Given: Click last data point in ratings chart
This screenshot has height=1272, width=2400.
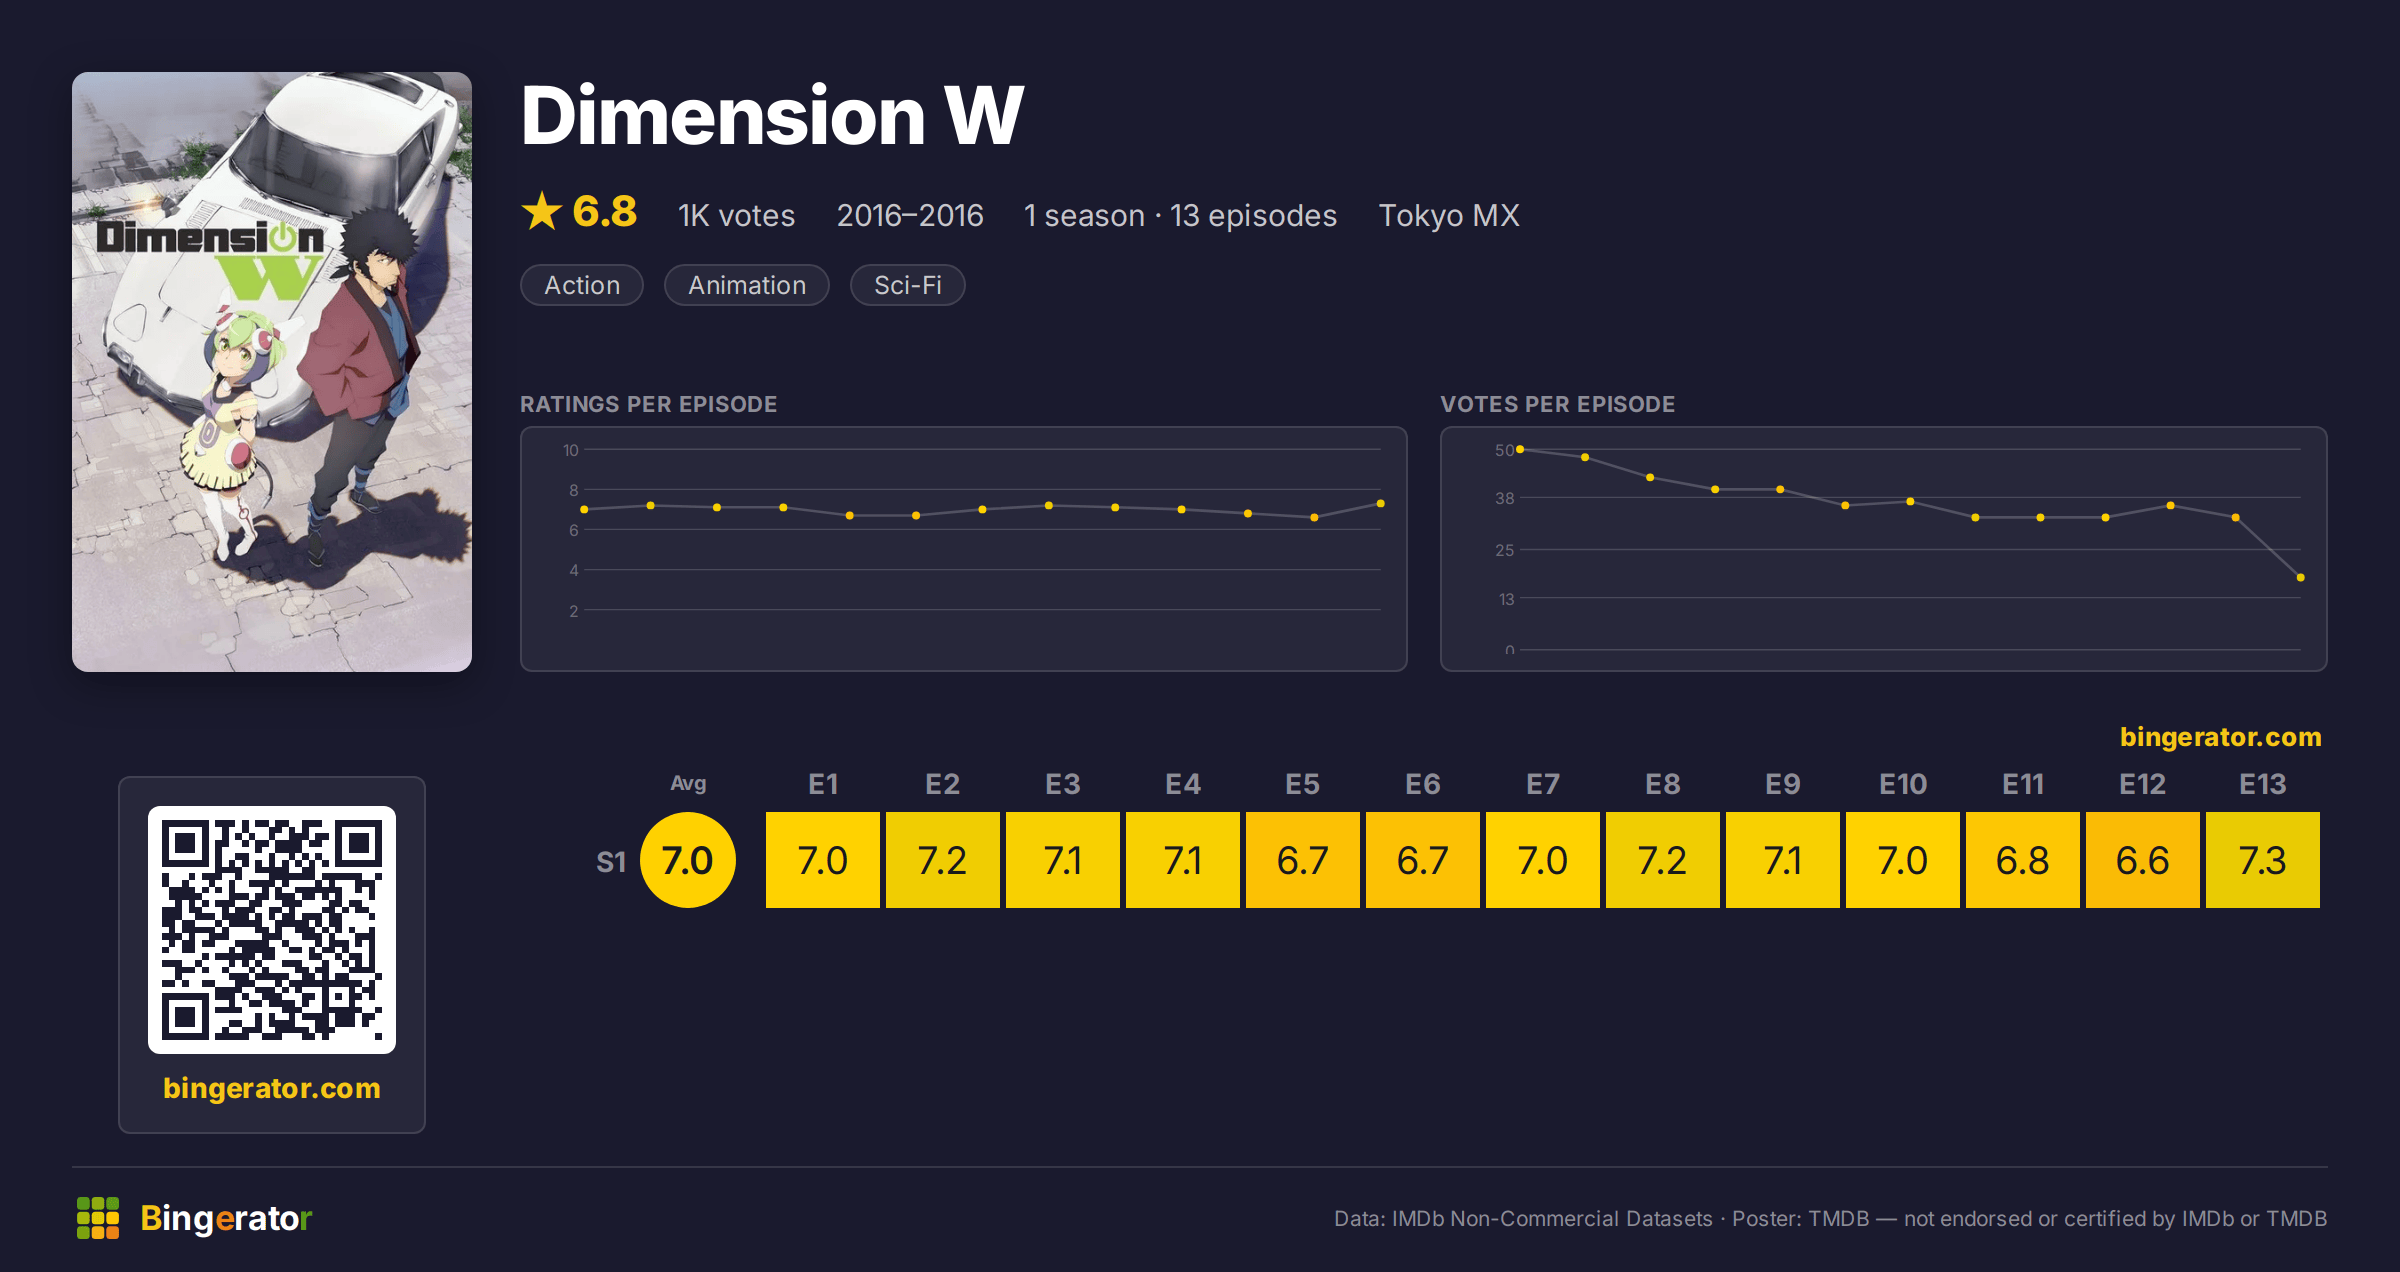Looking at the screenshot, I should pos(1381,503).
